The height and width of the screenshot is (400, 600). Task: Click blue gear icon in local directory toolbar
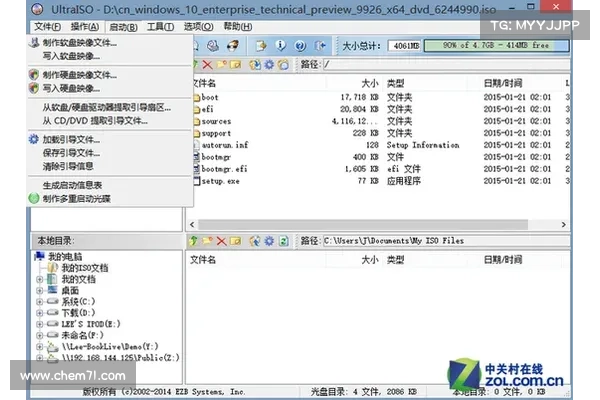point(269,241)
